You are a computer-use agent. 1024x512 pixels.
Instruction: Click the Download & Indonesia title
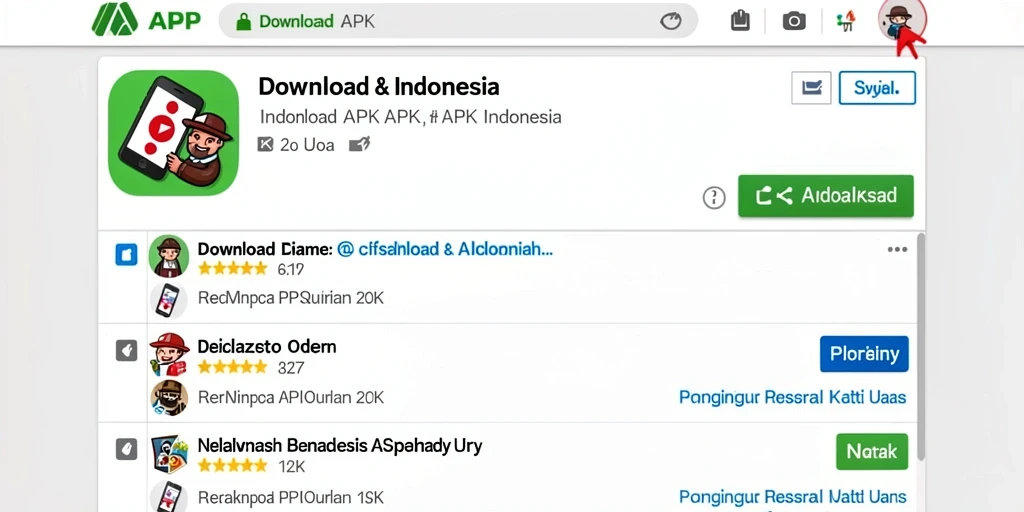379,86
